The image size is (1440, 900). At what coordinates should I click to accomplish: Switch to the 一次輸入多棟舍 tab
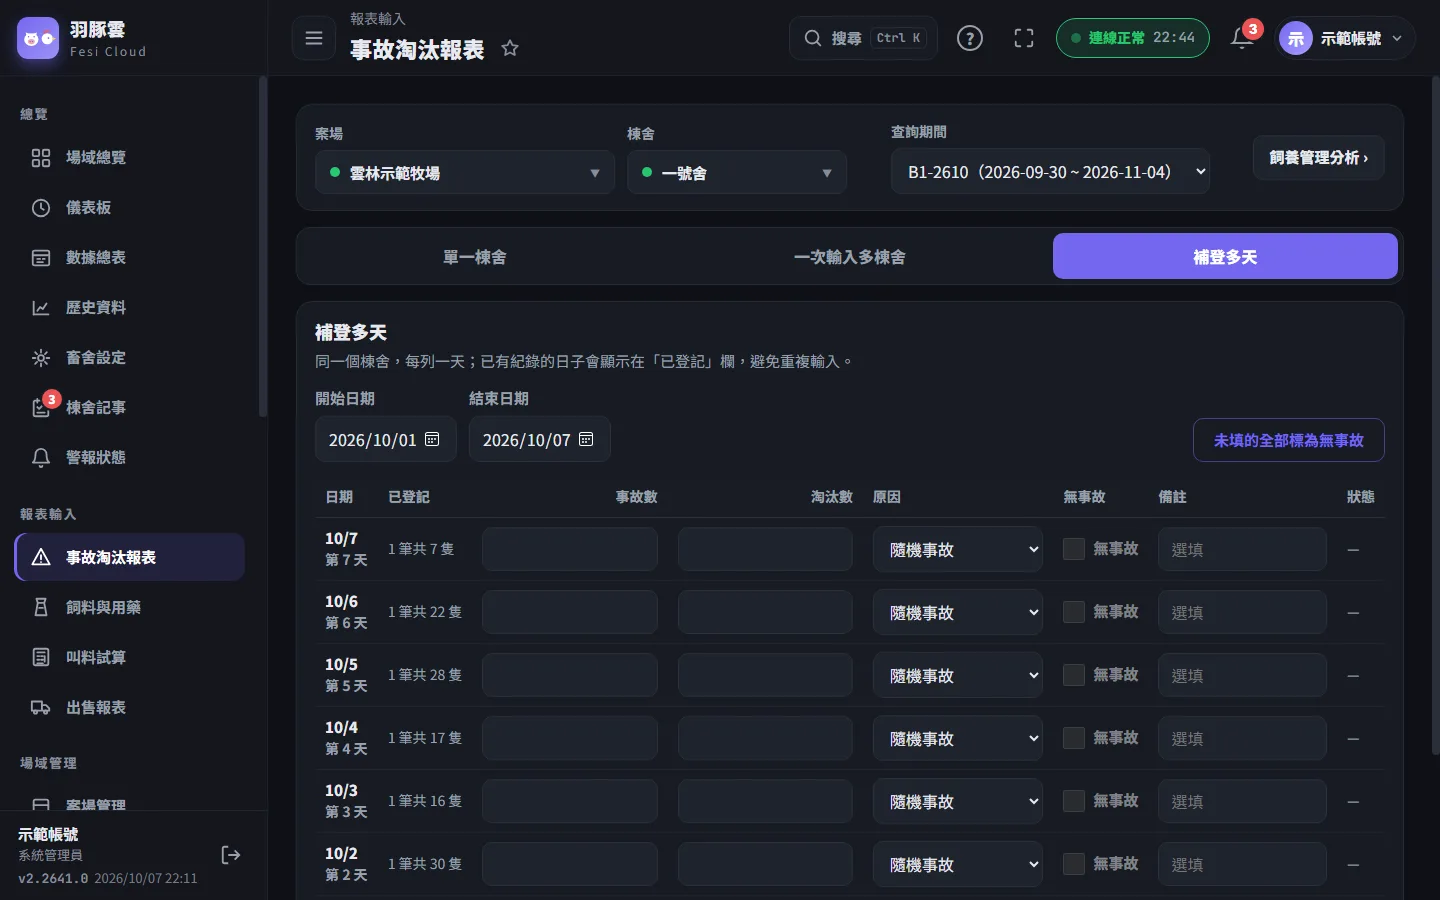click(850, 256)
